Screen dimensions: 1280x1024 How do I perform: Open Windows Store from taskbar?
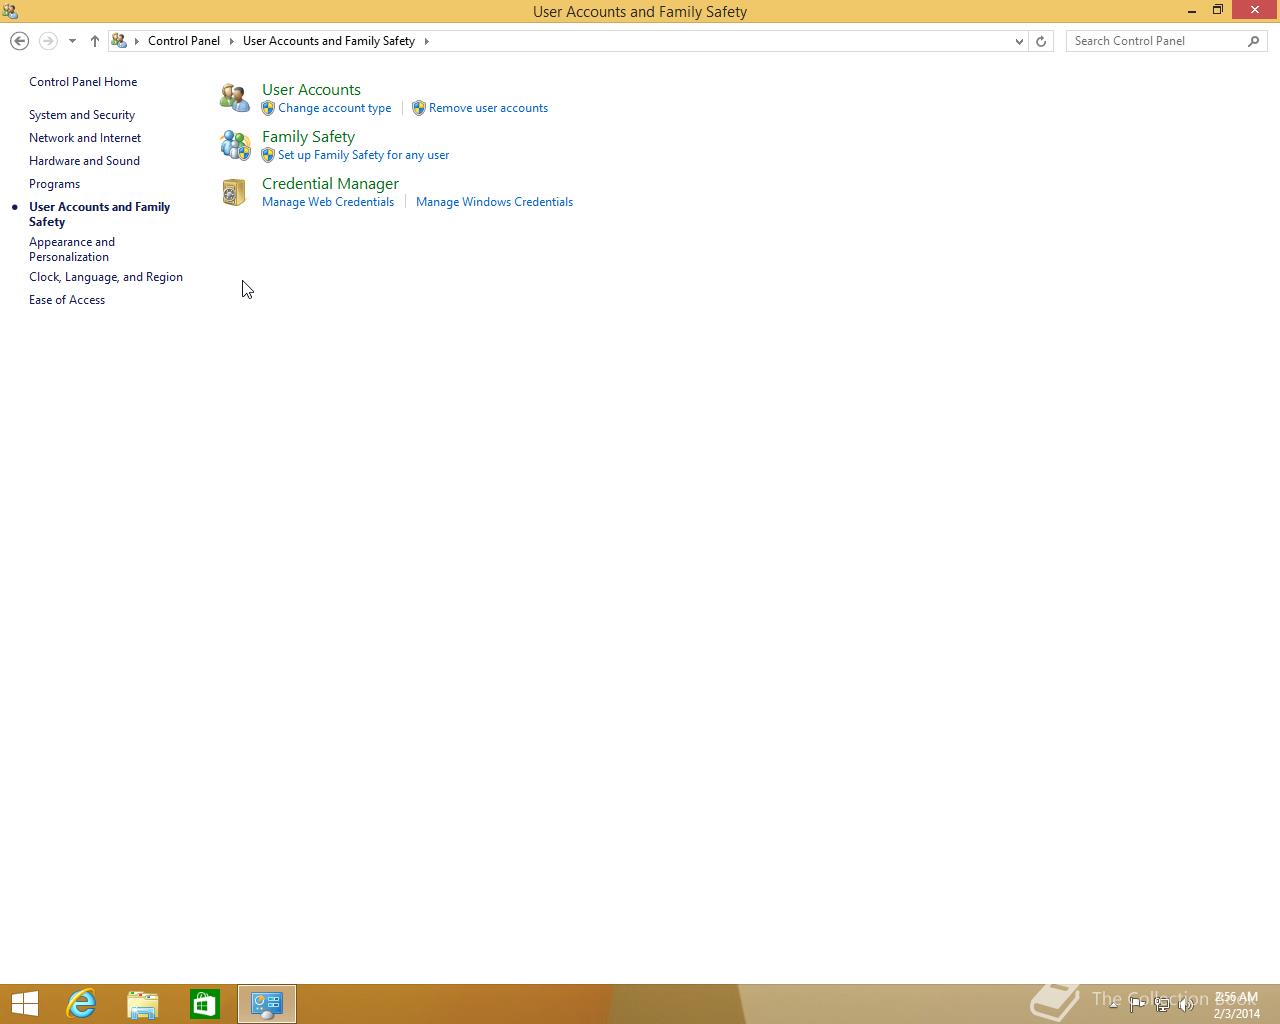205,1004
